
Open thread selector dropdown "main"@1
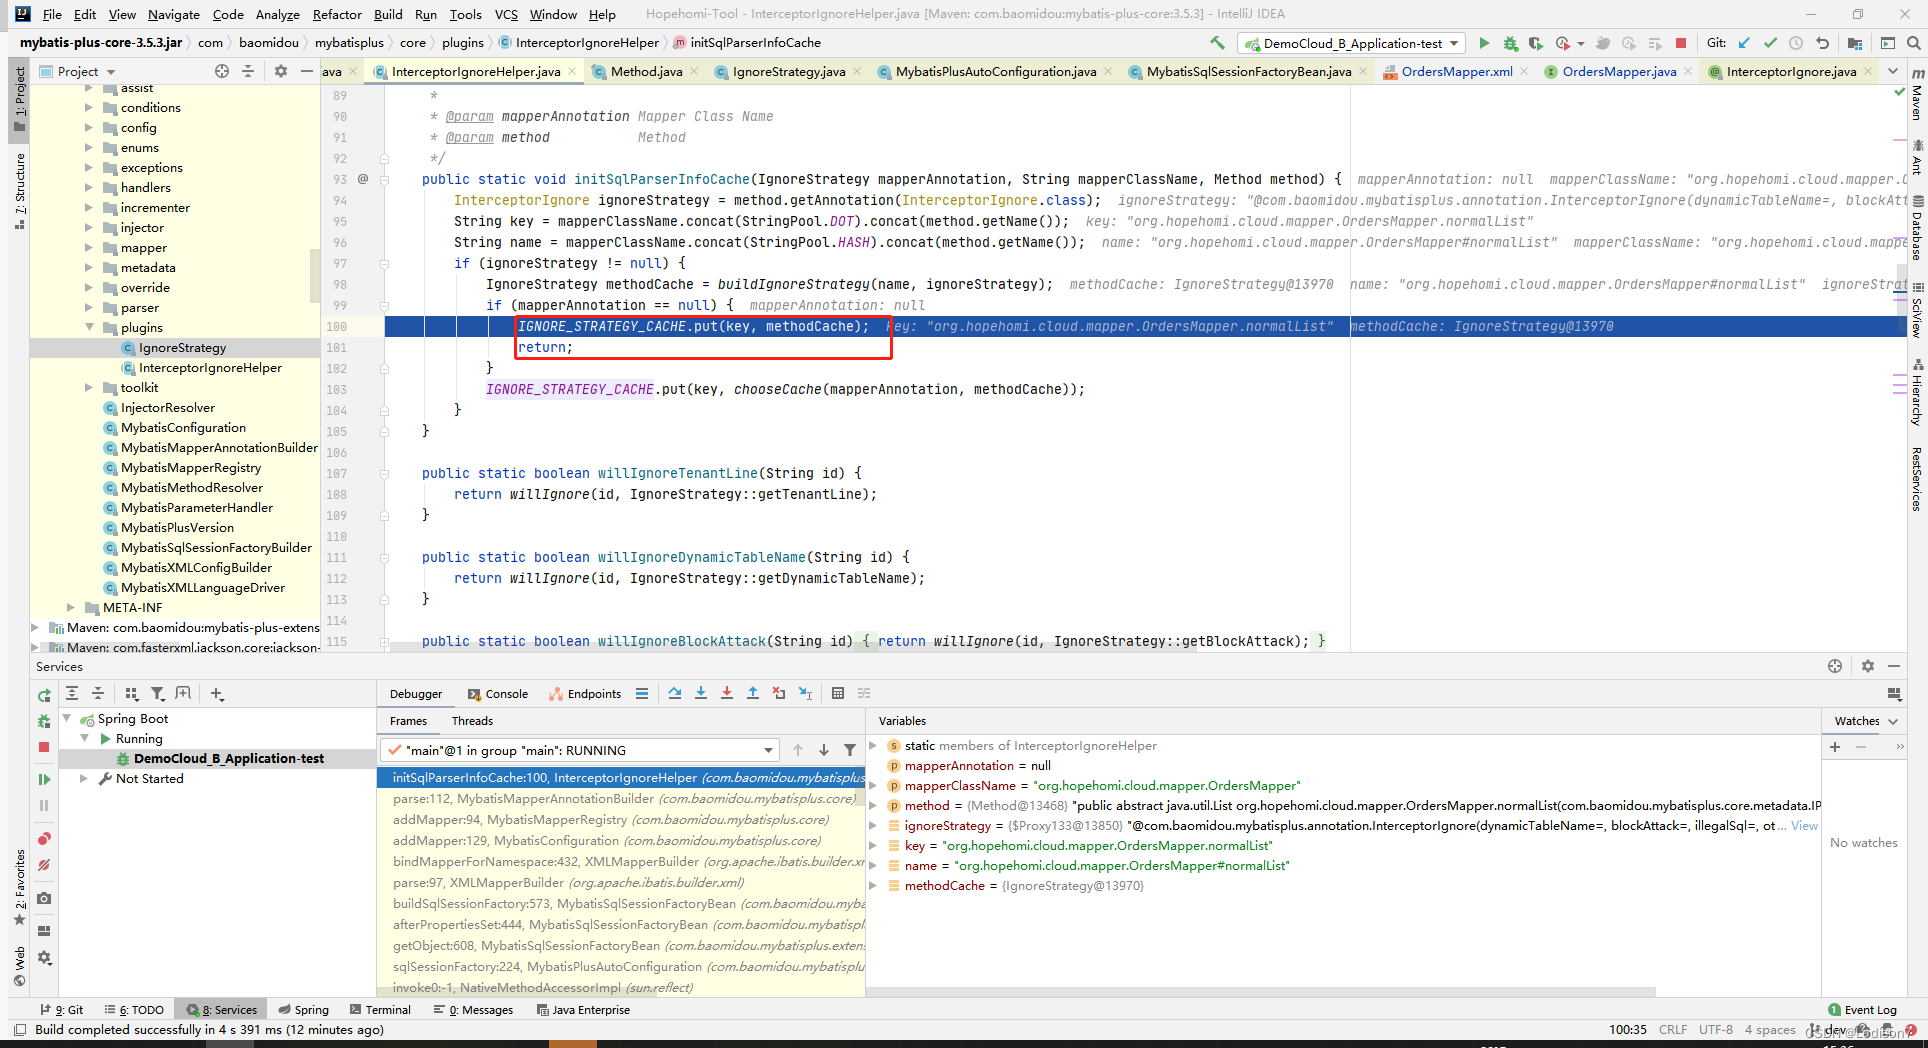[x=580, y=750]
